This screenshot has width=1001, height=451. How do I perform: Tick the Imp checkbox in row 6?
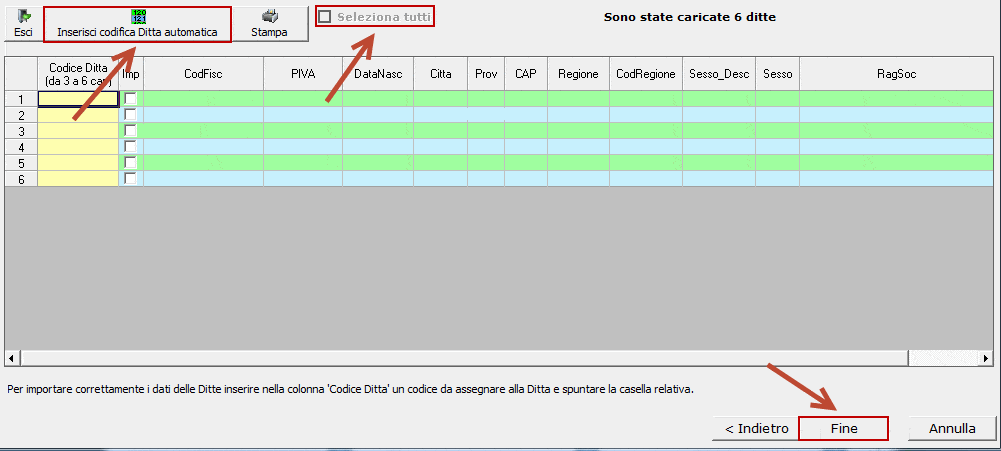click(130, 178)
